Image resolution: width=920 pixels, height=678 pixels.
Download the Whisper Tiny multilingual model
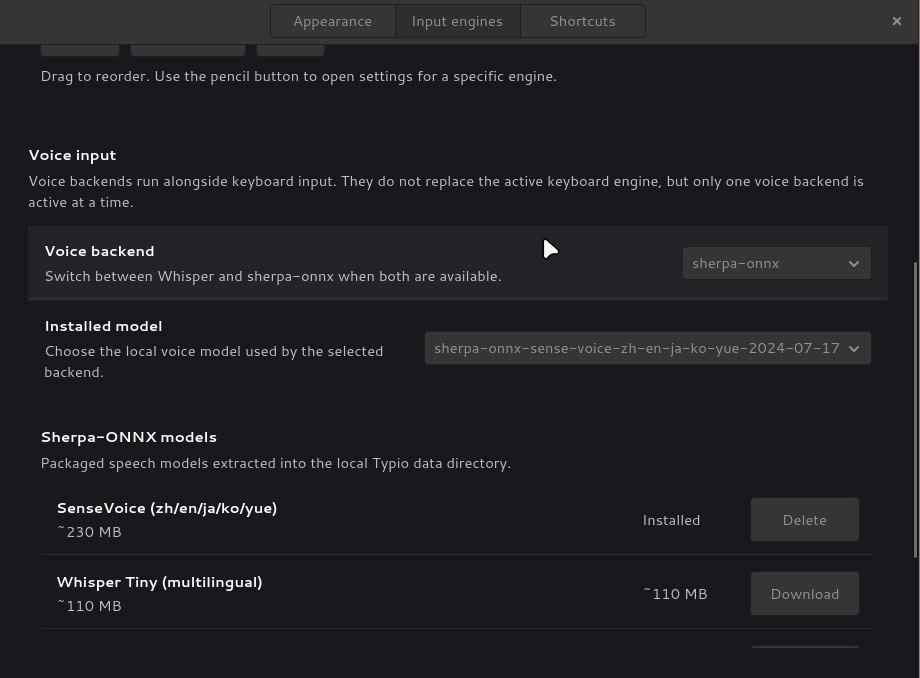click(x=804, y=594)
